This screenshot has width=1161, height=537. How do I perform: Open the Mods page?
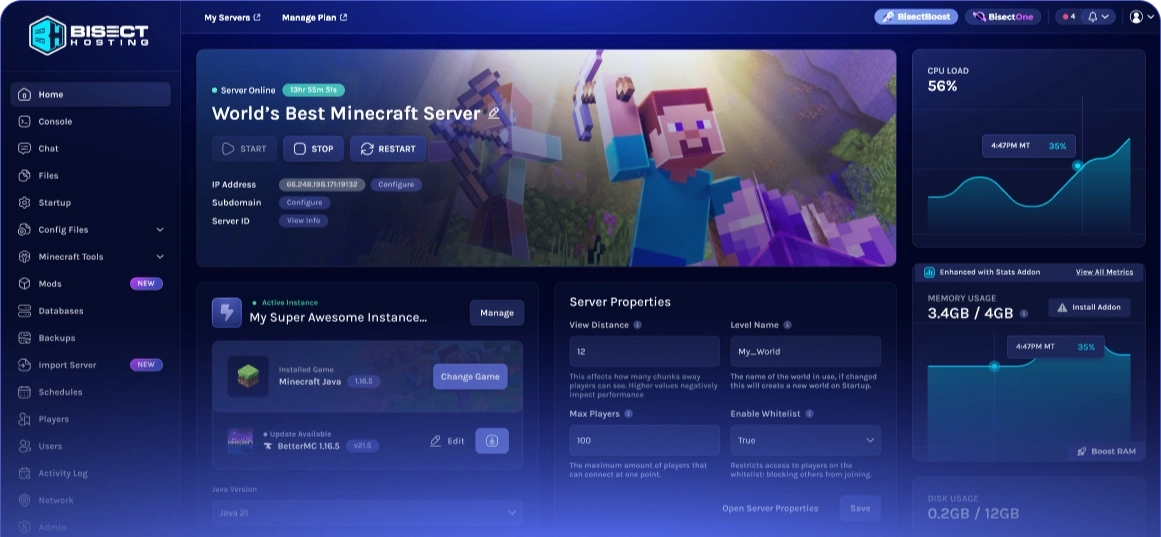(90, 284)
